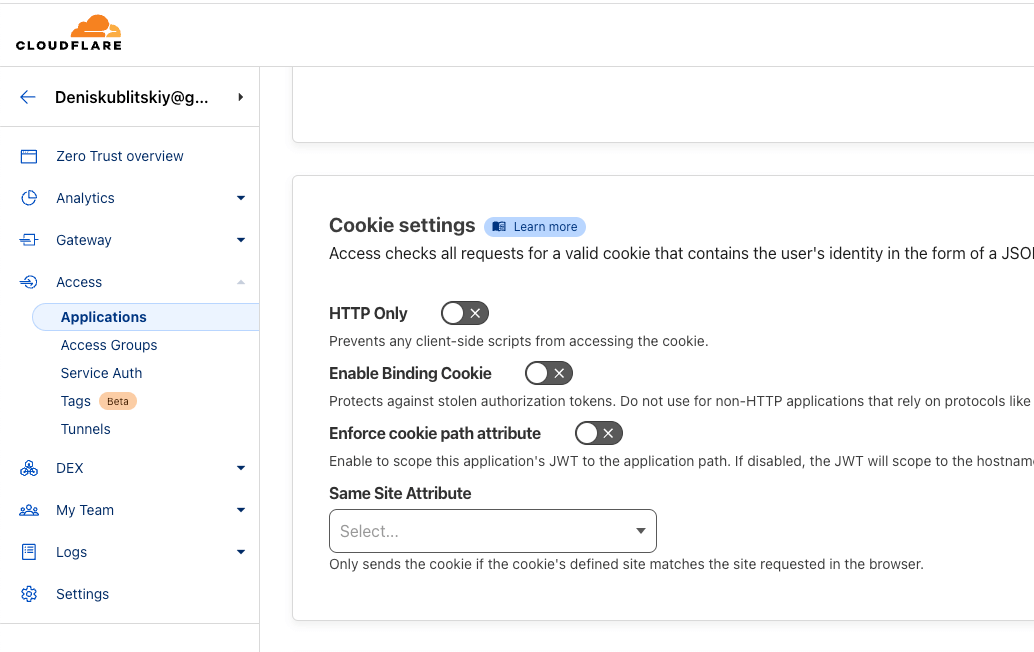Open the Same Site Attribute dropdown

point(492,531)
